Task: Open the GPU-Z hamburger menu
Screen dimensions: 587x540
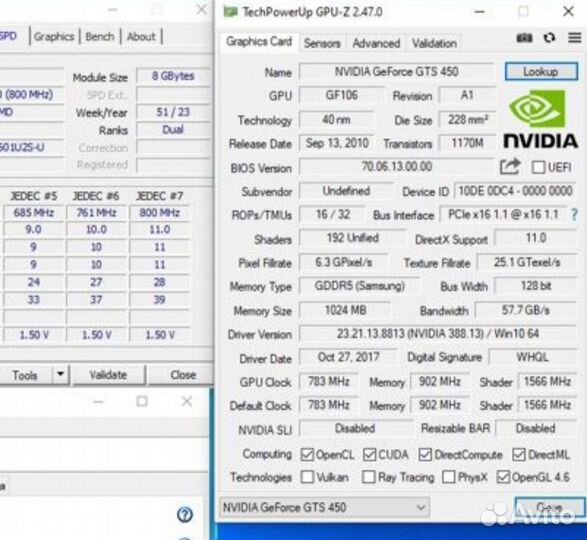Action: point(575,37)
